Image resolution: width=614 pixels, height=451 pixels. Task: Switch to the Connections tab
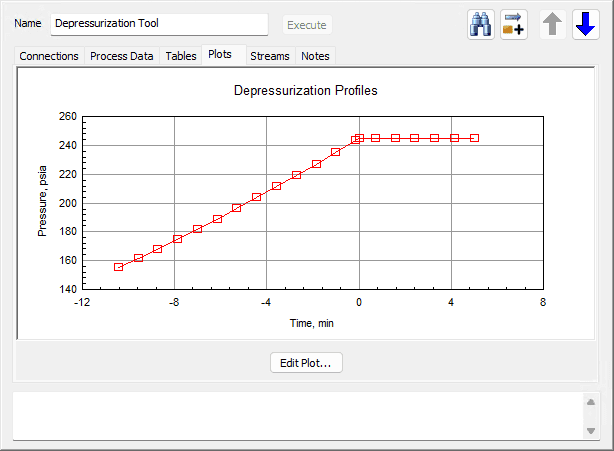pyautogui.click(x=49, y=56)
